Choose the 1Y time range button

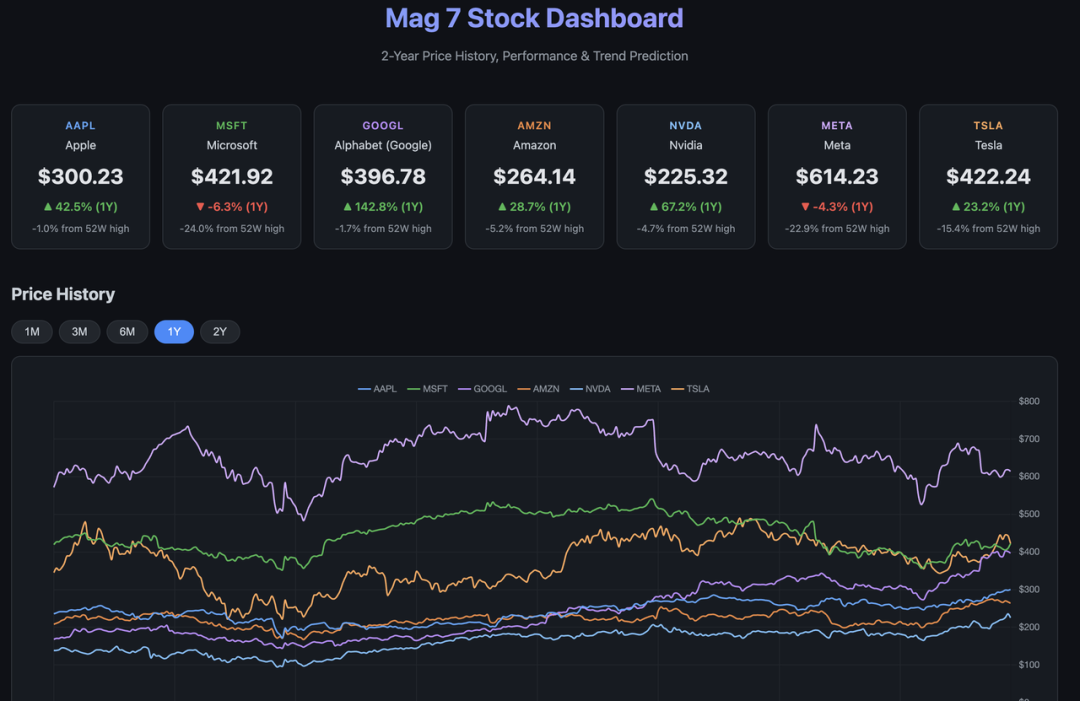[174, 332]
